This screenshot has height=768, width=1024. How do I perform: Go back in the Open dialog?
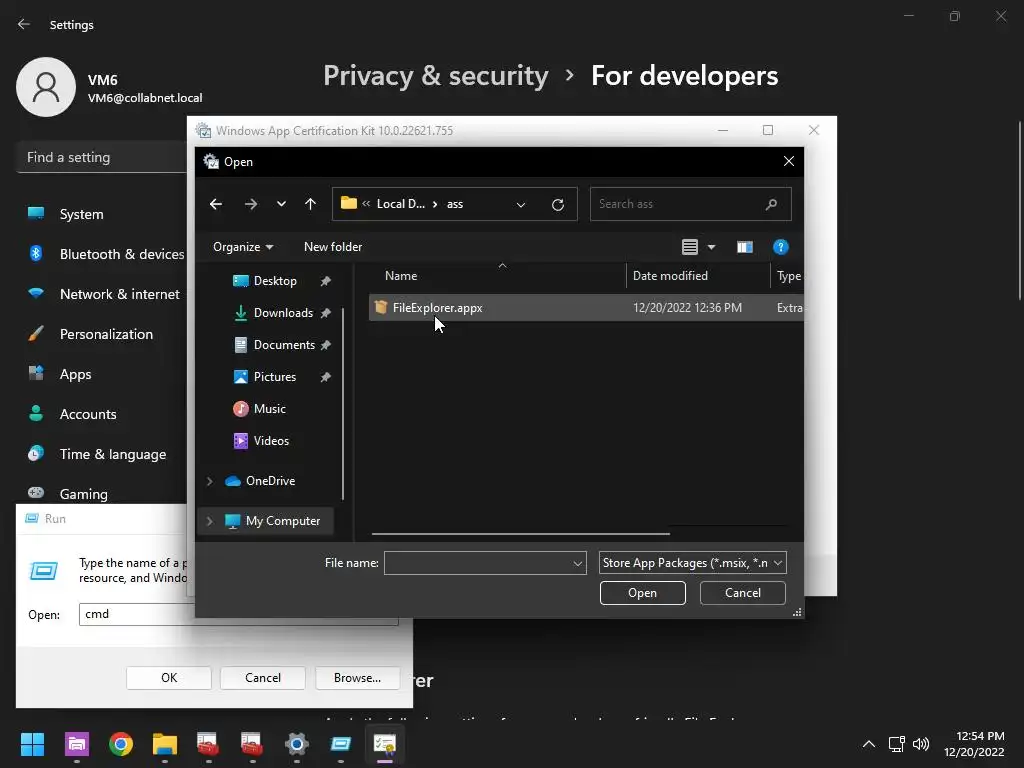click(216, 204)
